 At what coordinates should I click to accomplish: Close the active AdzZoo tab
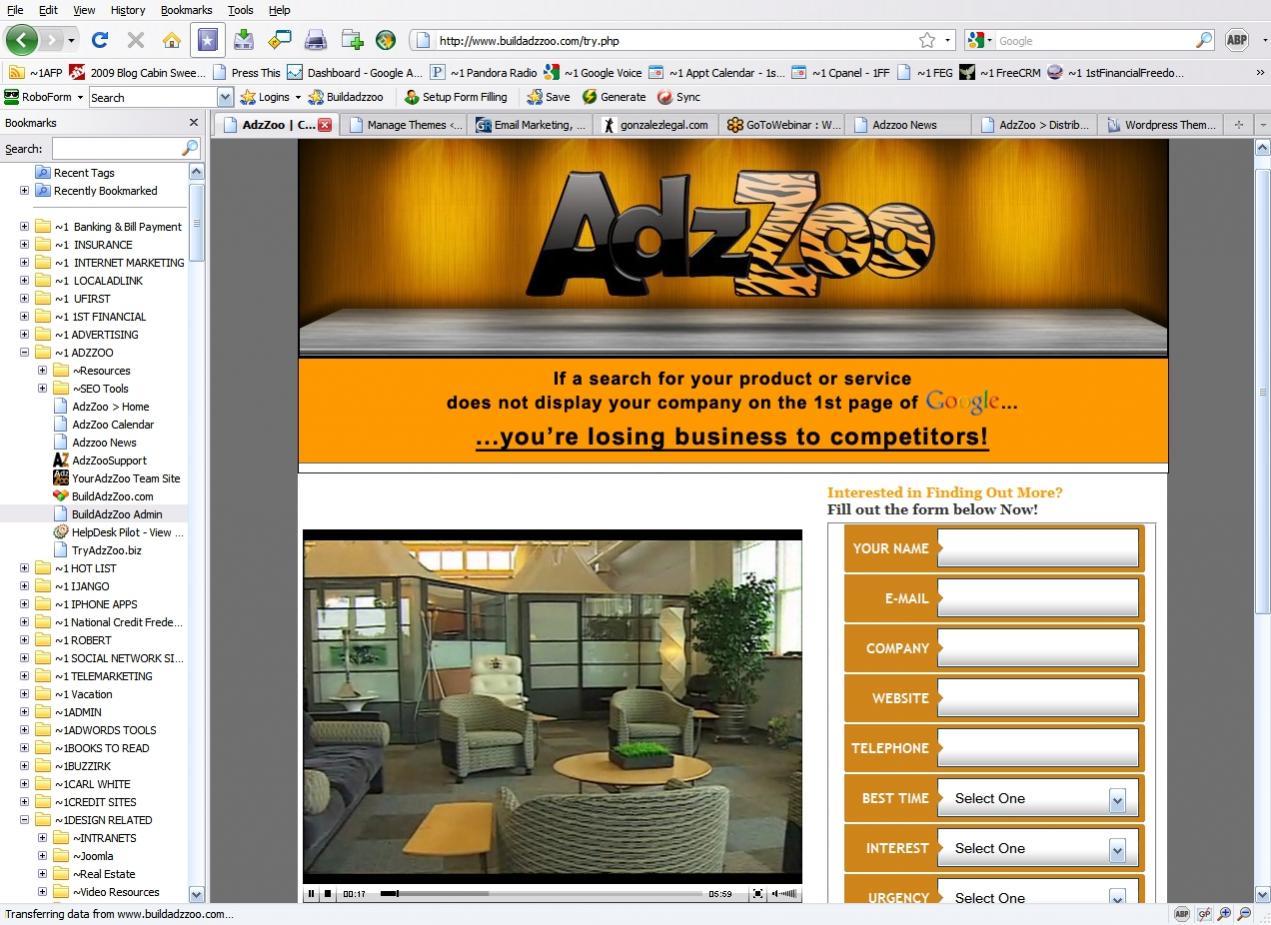[325, 125]
